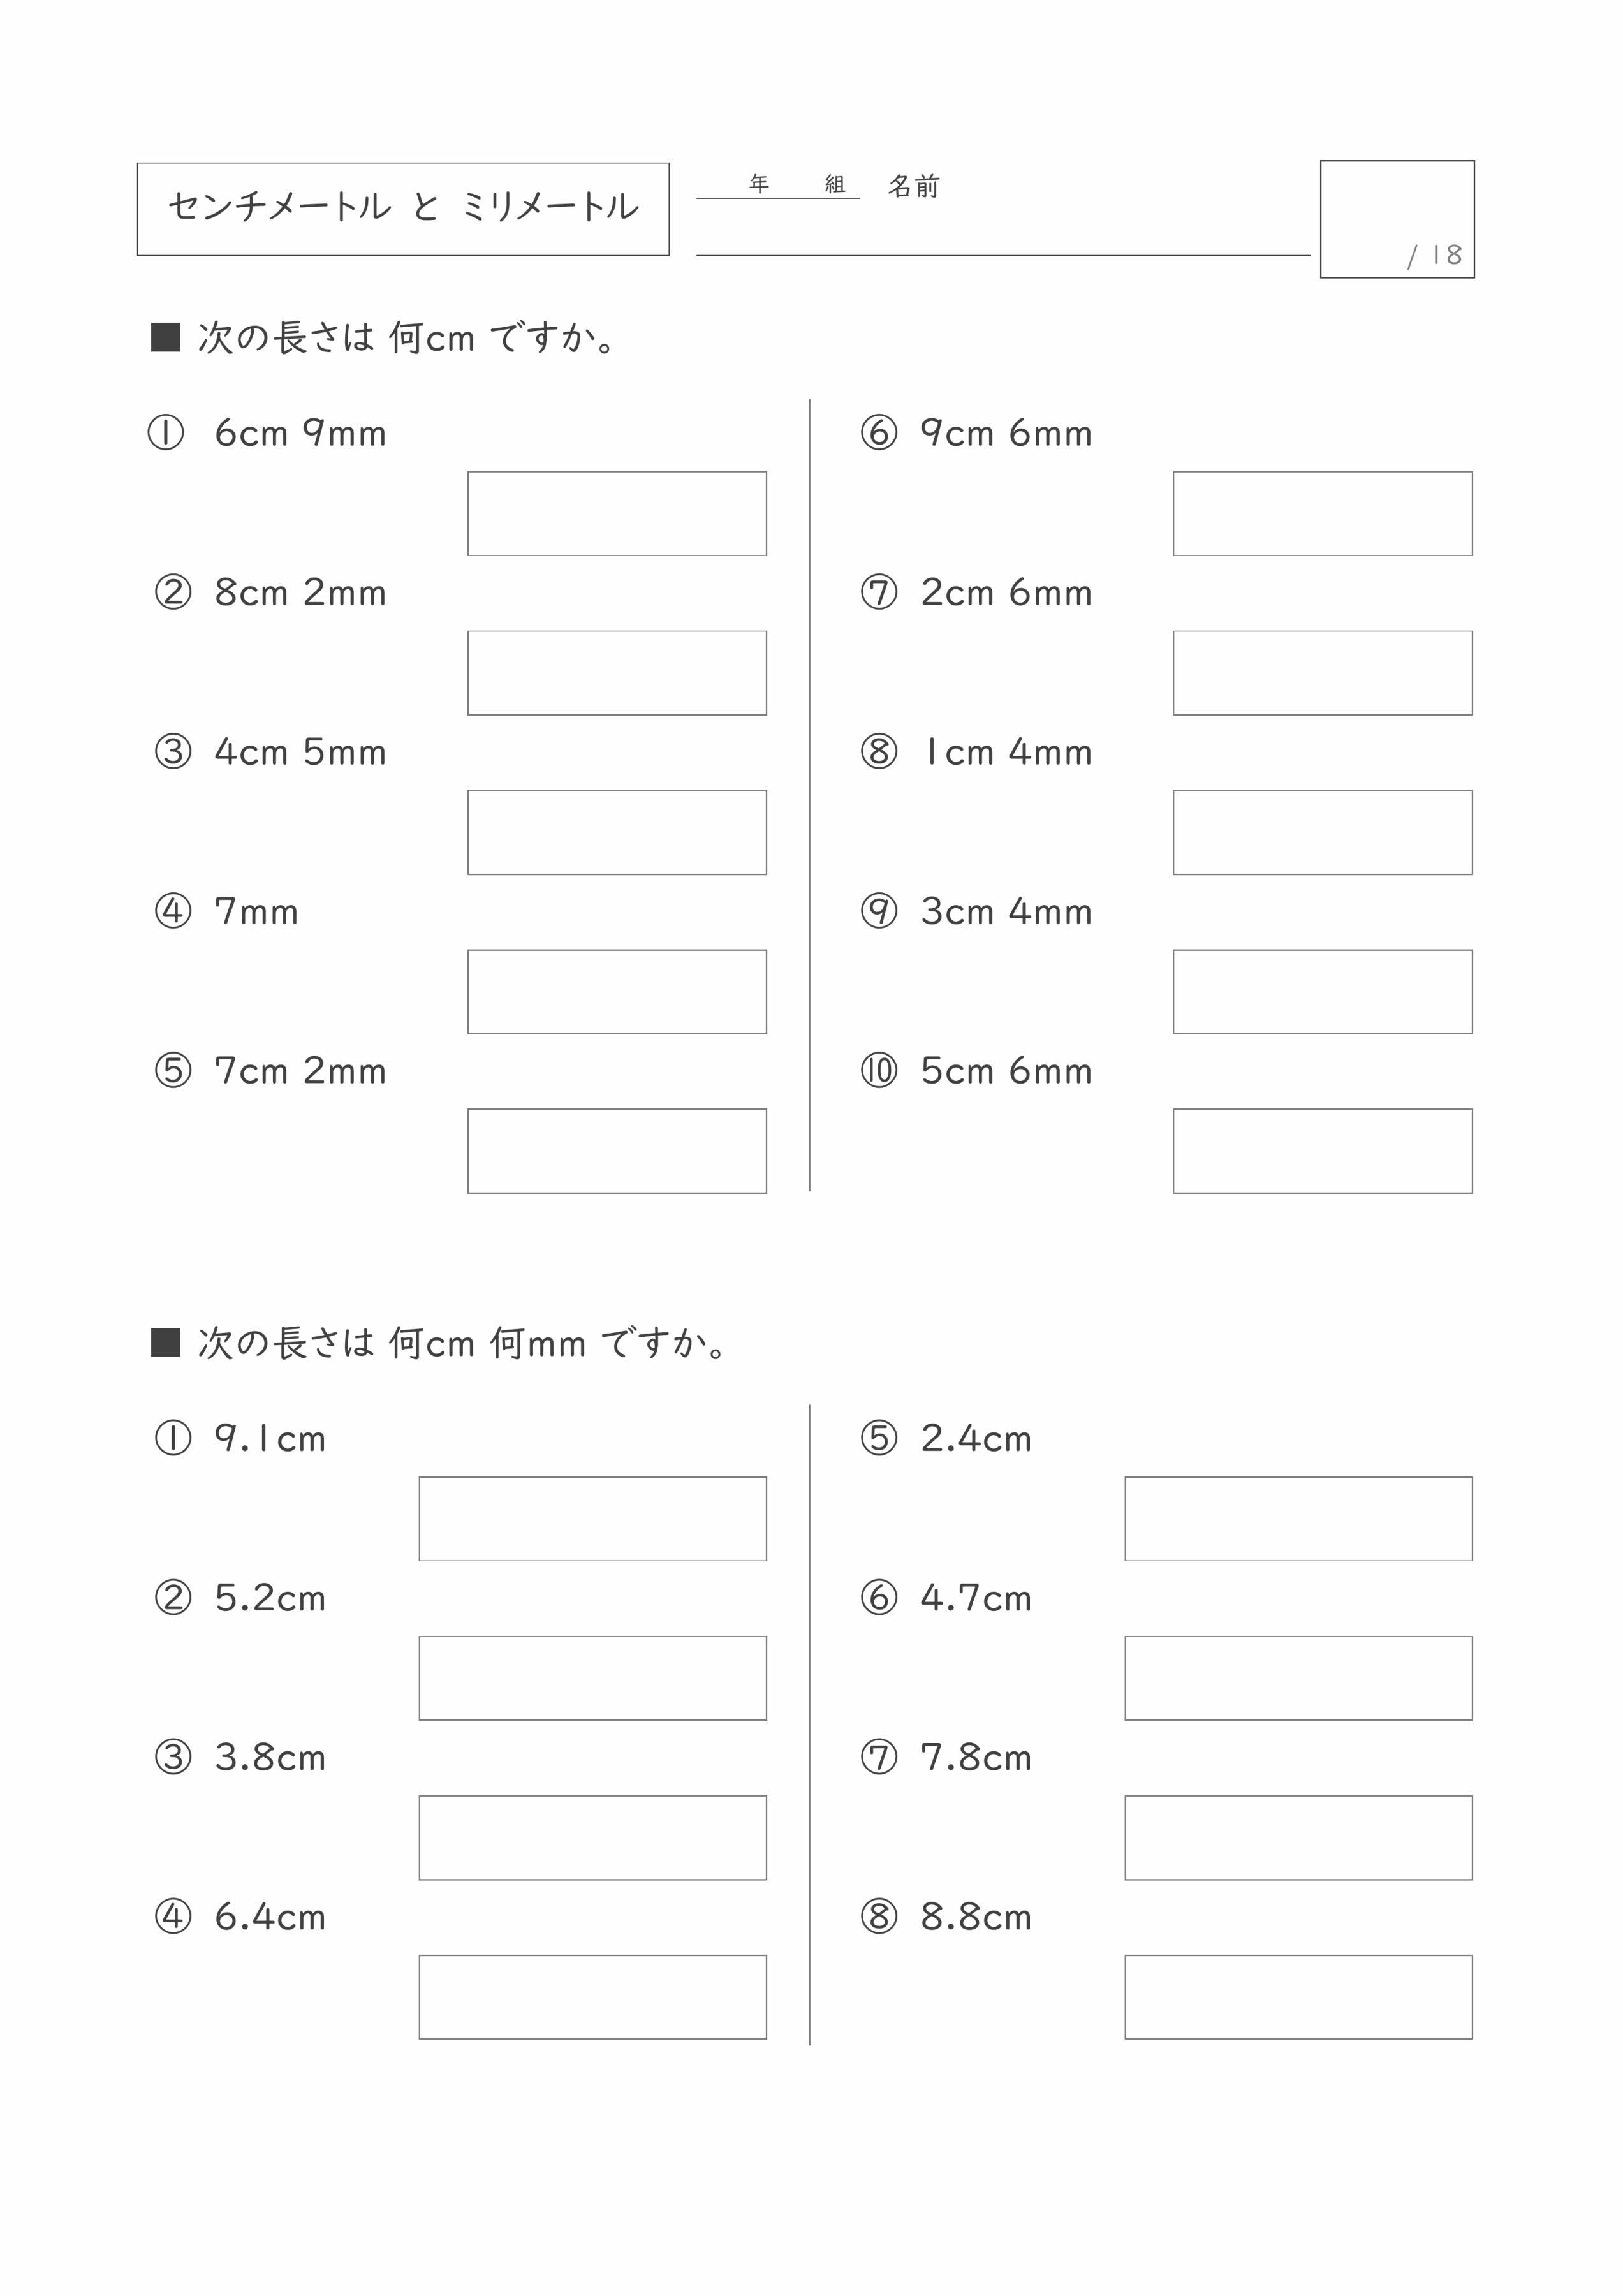Click the answer box for 7mm
1623x2296 pixels.
pos(617,992)
